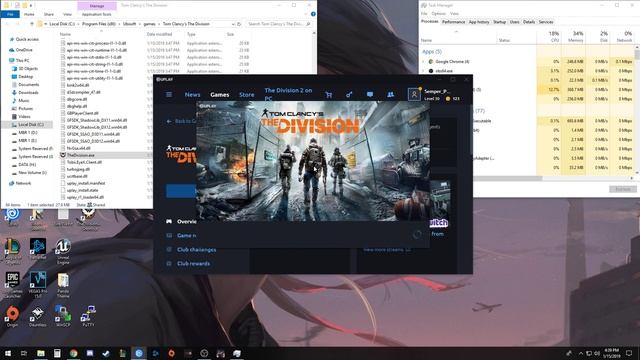Open the League of Legends shortcut
This screenshot has width=640, height=360.
pos(12,251)
